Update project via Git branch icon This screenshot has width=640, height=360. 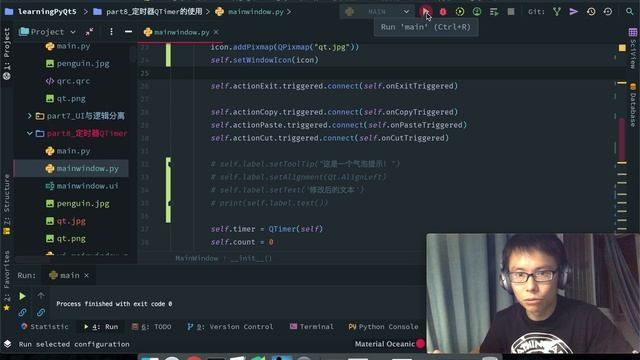[x=557, y=12]
